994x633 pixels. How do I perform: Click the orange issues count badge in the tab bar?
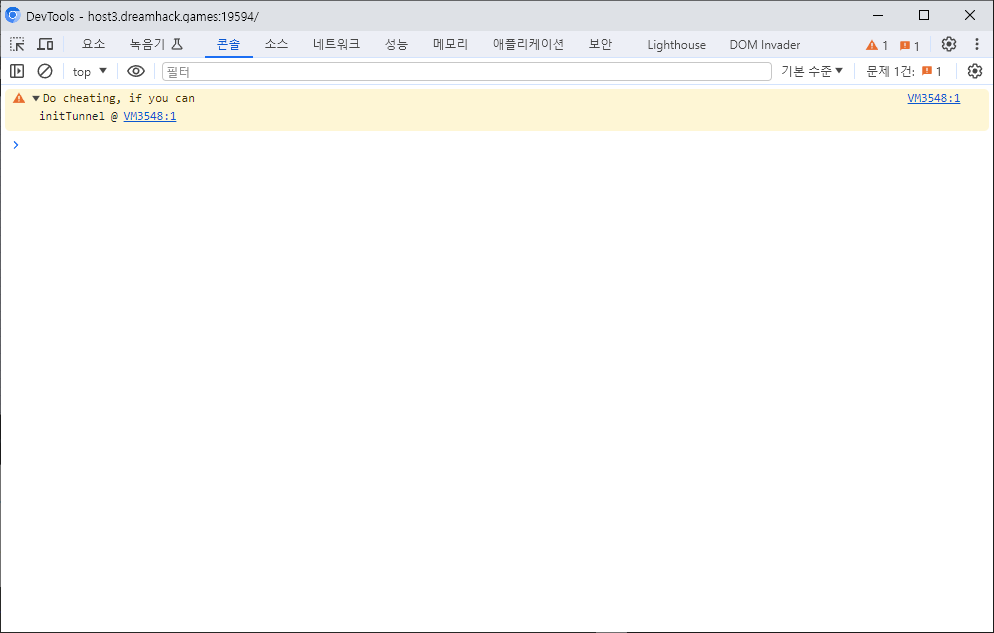click(910, 45)
